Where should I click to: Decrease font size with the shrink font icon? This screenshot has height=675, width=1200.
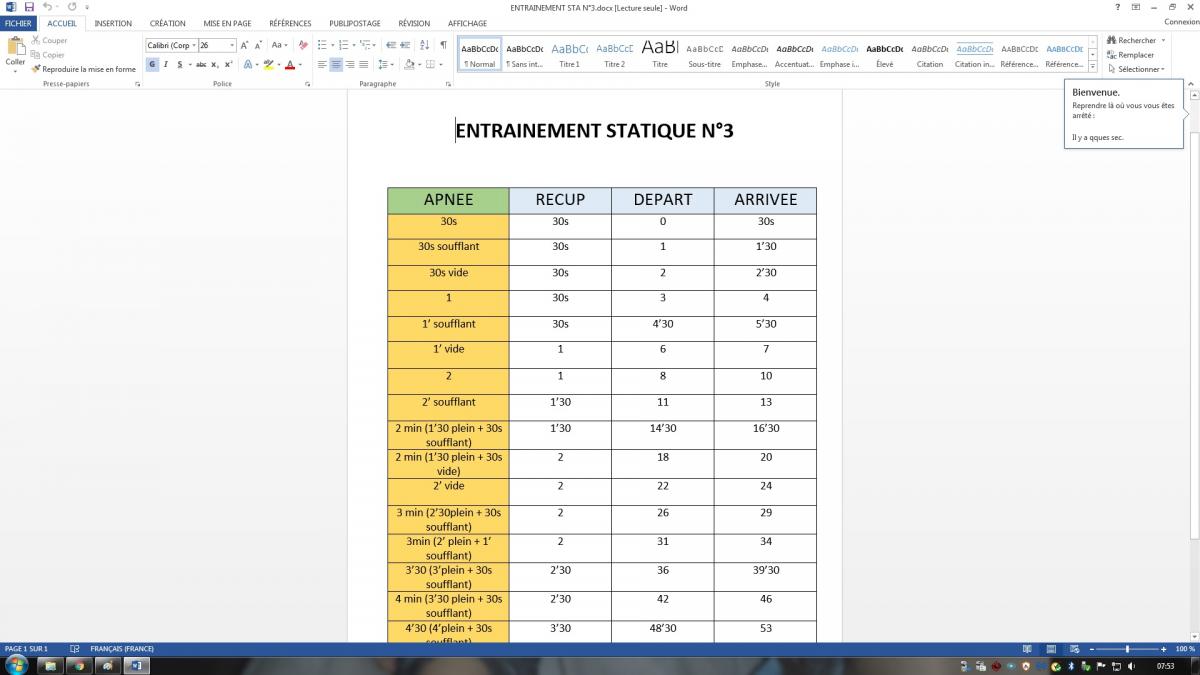[259, 45]
